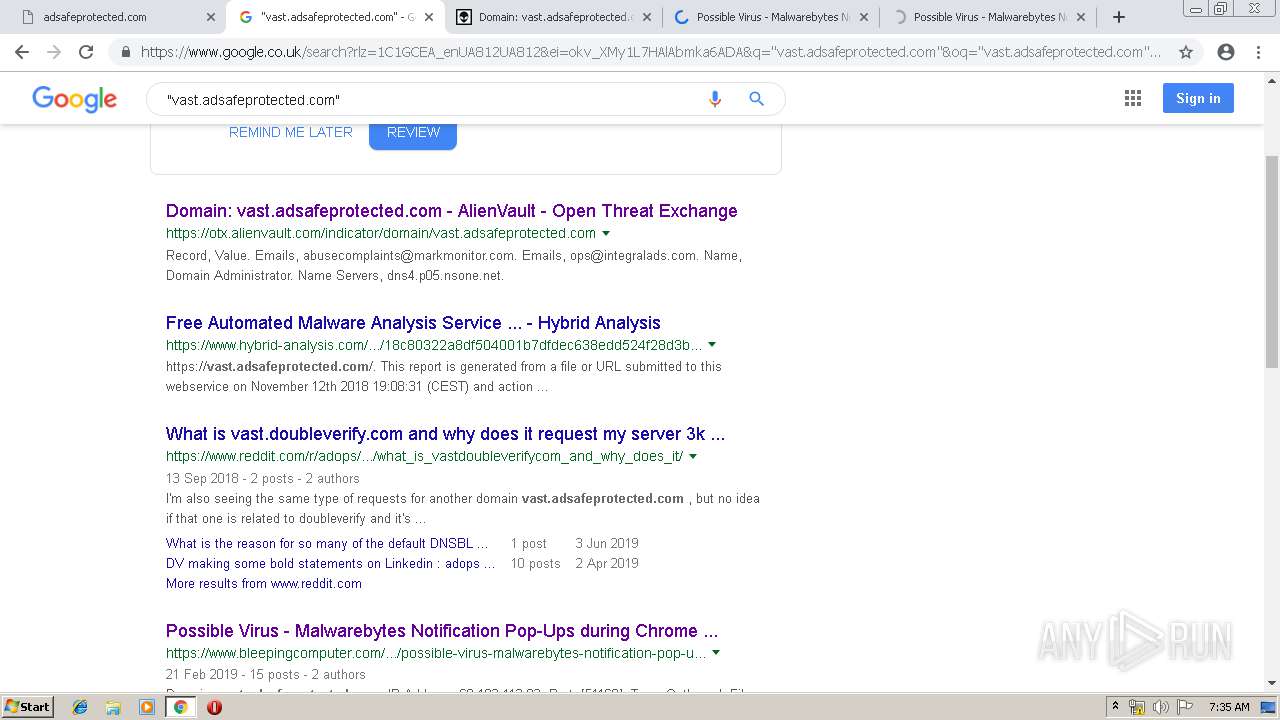Open the media player taskbar icon
The width and height of the screenshot is (1280, 720).
click(147, 707)
